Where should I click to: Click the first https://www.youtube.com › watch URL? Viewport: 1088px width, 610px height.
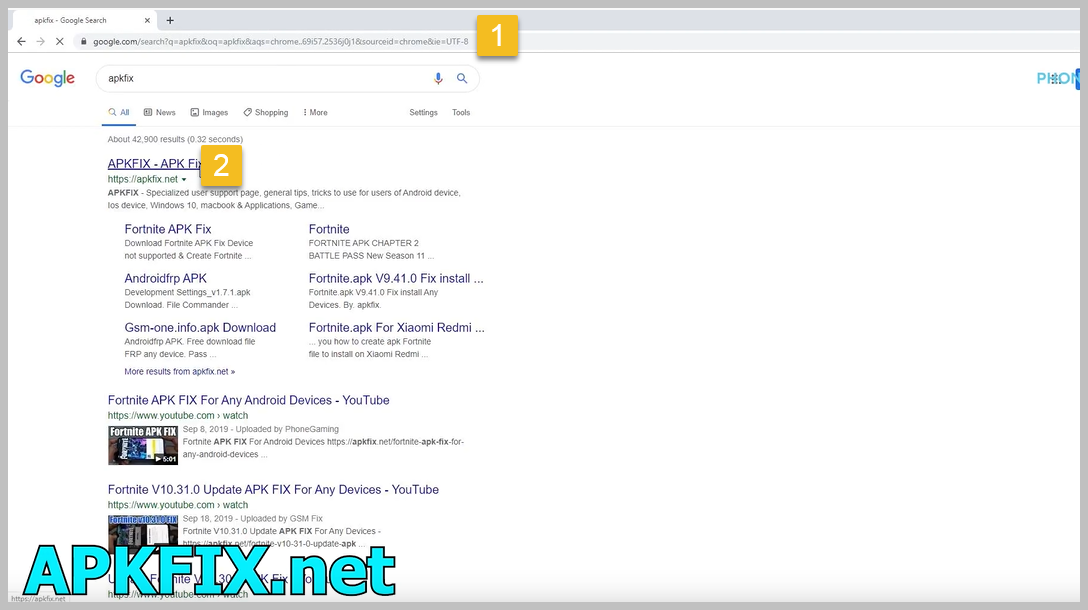[x=178, y=416]
